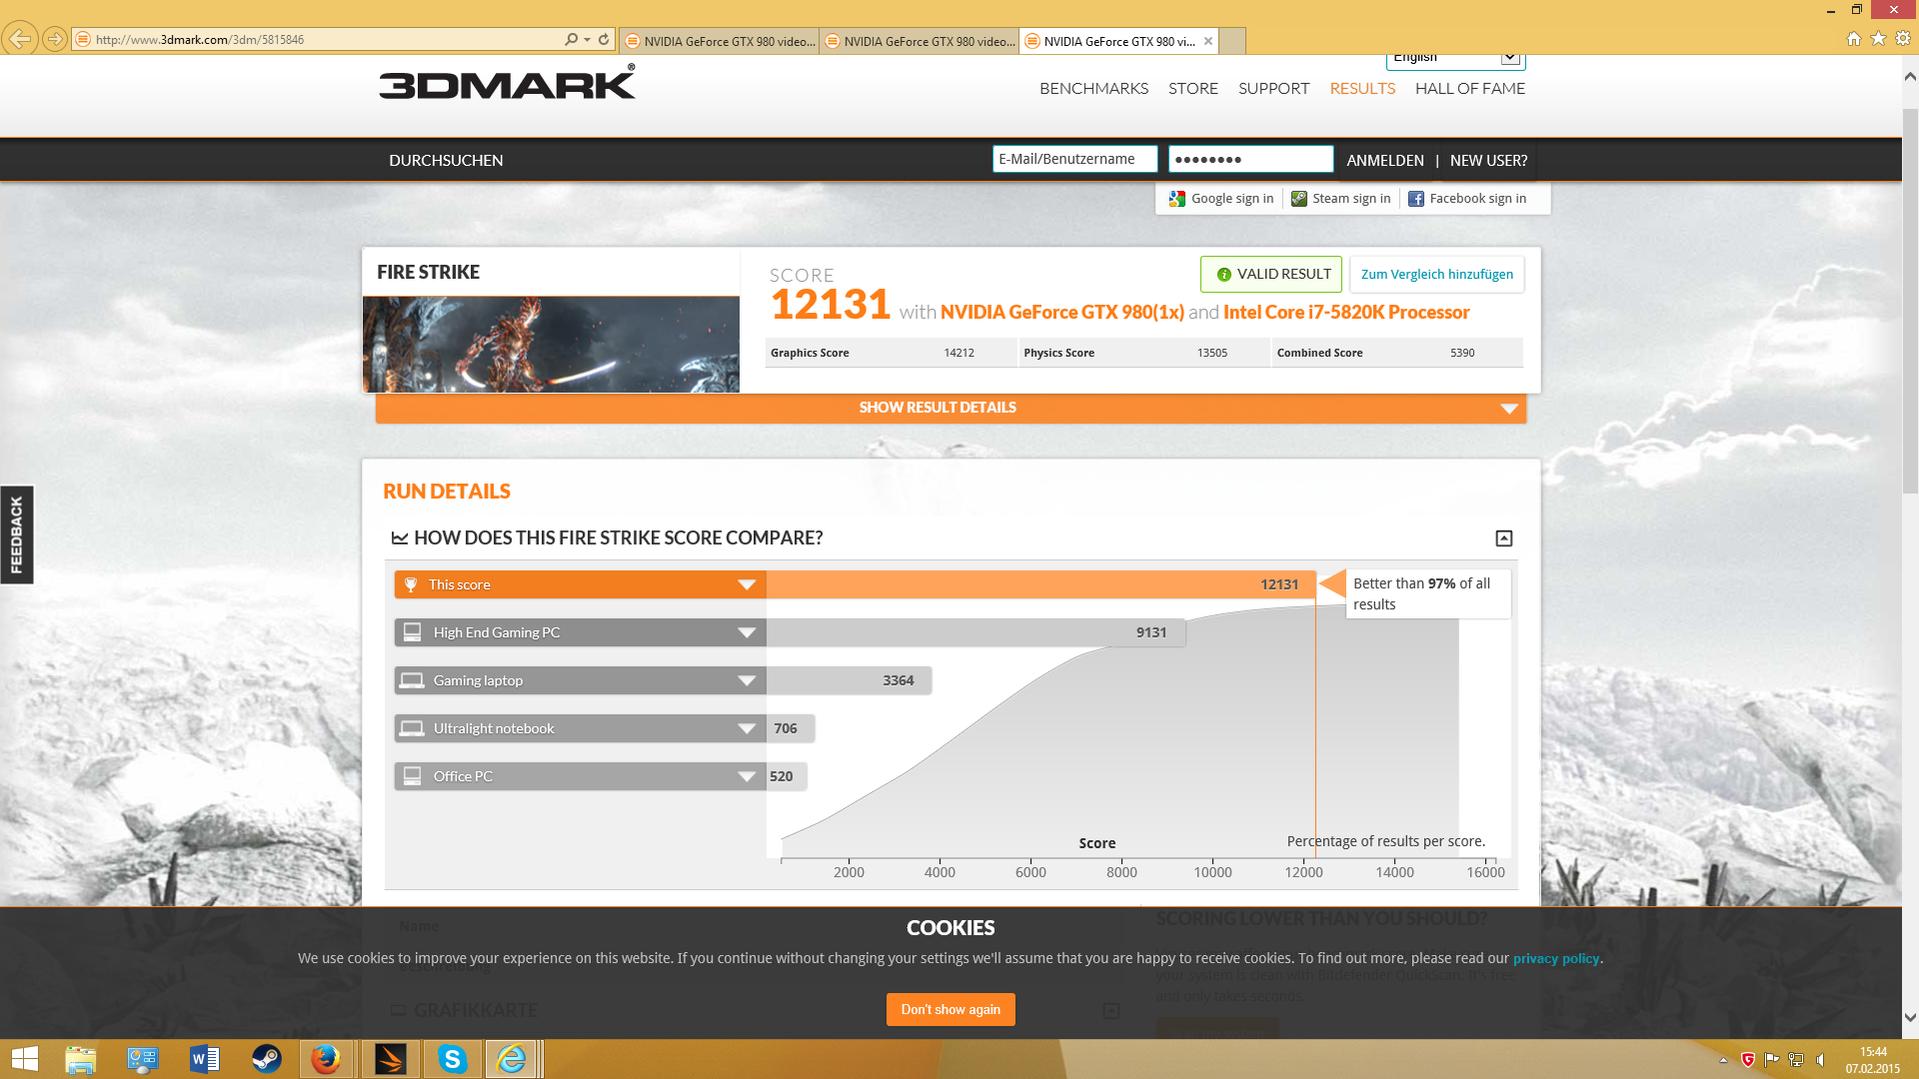The width and height of the screenshot is (1919, 1079).
Task: Click the scrollbar down arrow
Action: point(1910,1018)
